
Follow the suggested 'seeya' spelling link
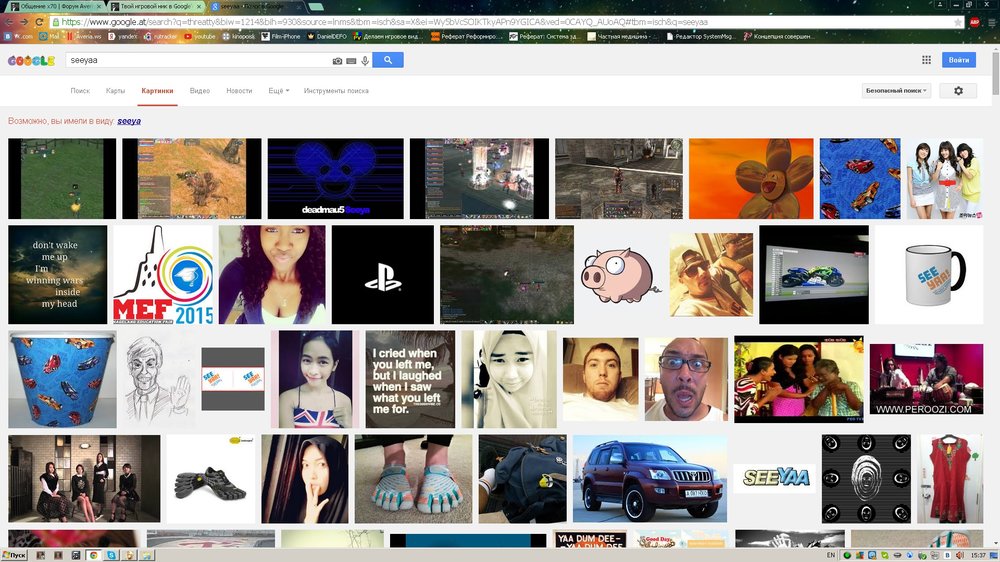pos(129,121)
